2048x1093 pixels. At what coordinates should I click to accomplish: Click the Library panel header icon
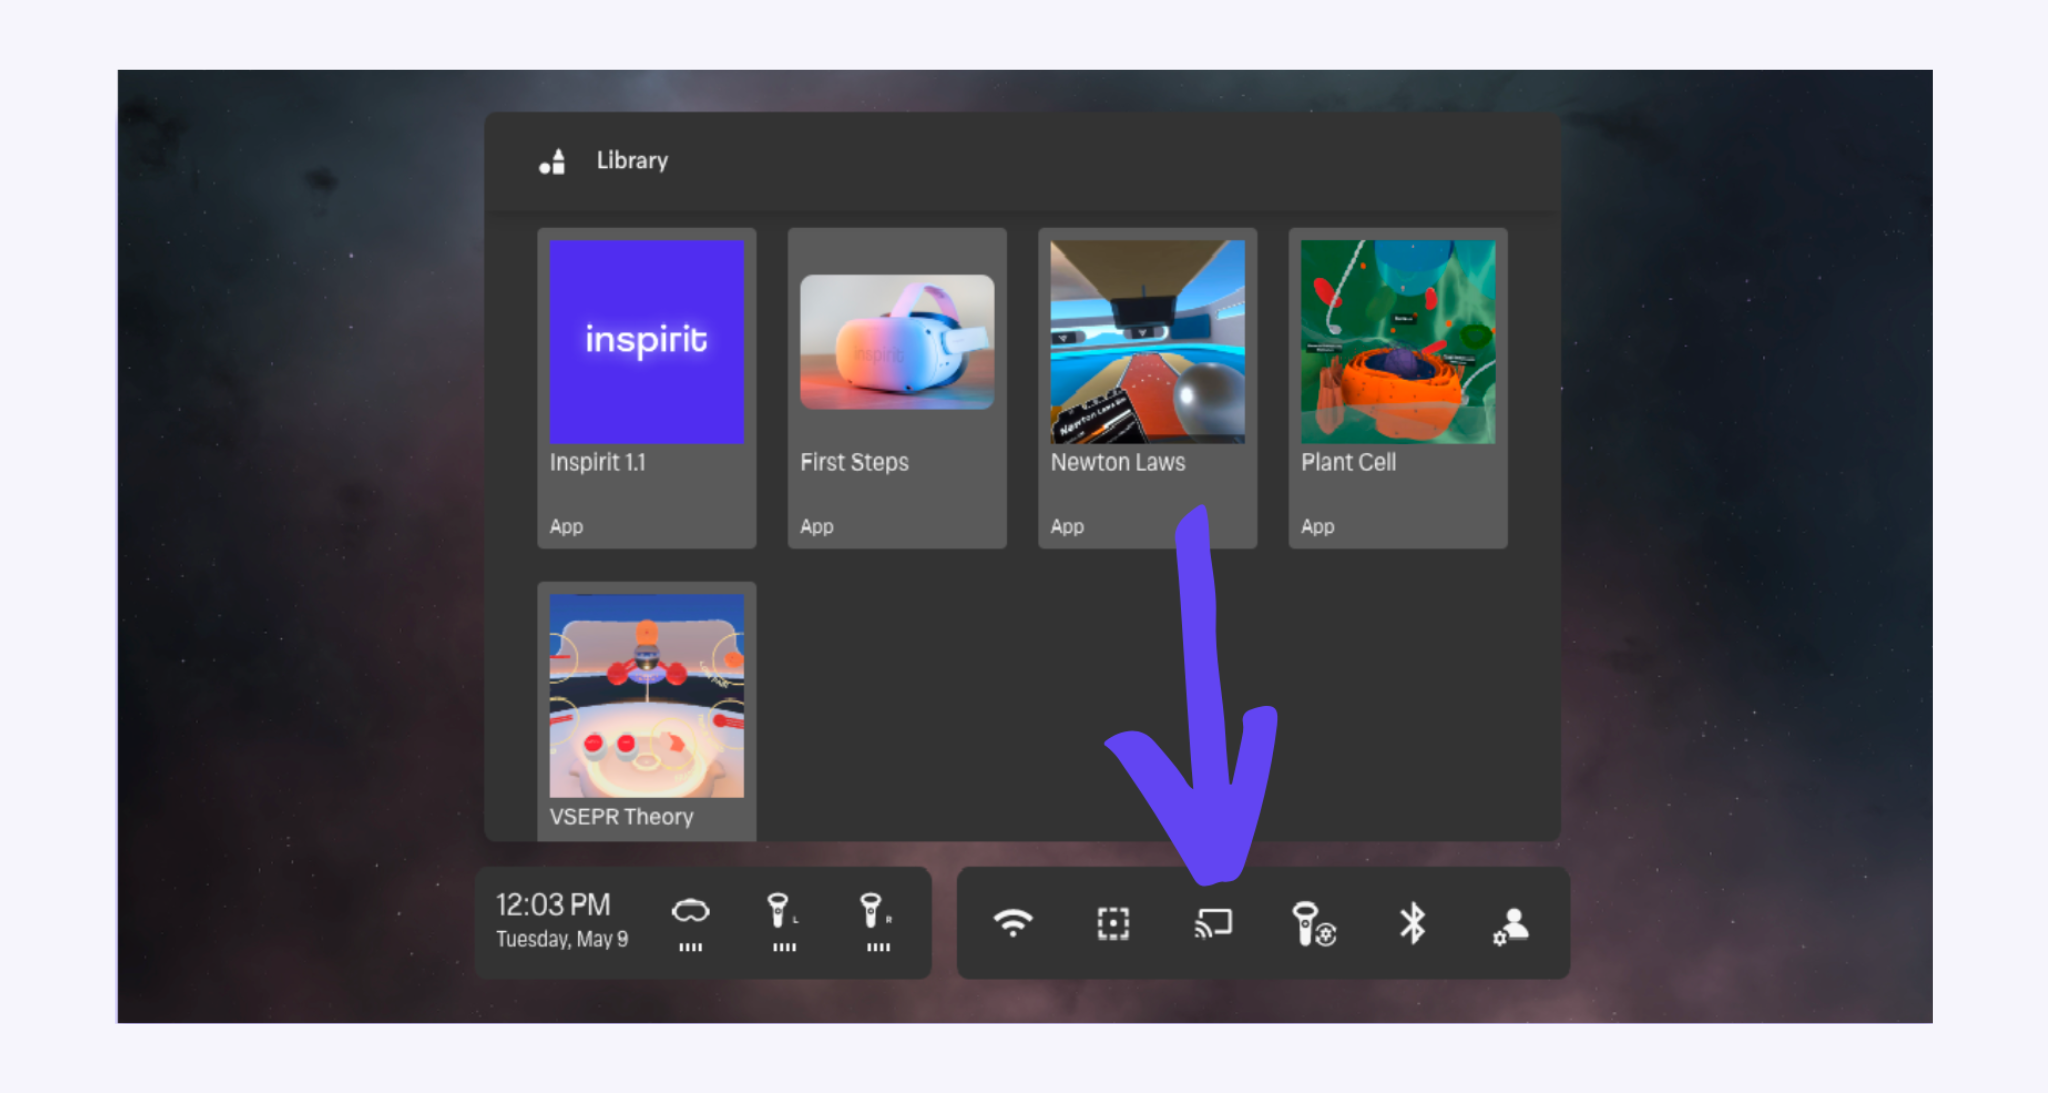pos(551,161)
